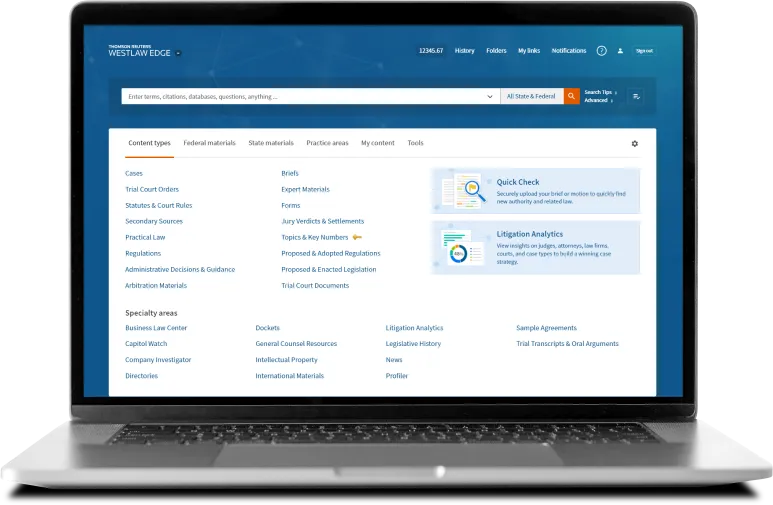The height and width of the screenshot is (505, 773).
Task: Open the Profiler link
Action: [x=397, y=376]
